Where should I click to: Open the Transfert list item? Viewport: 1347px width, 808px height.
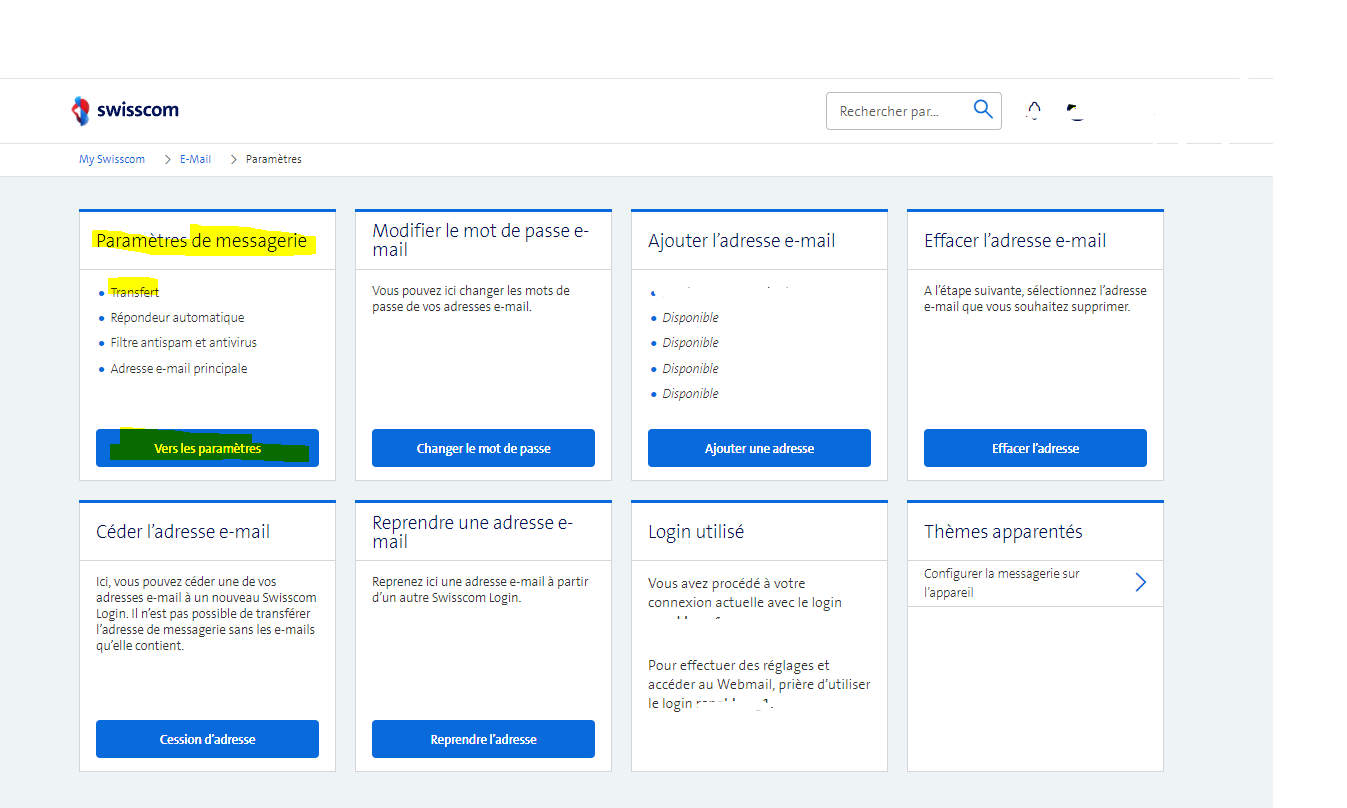point(135,292)
